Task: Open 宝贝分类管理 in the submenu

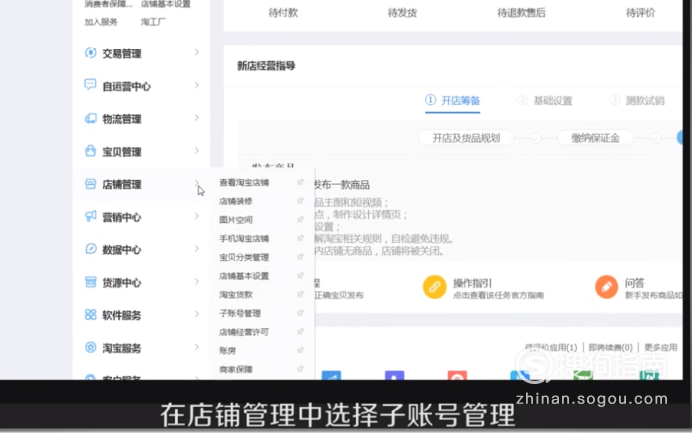Action: point(244,257)
